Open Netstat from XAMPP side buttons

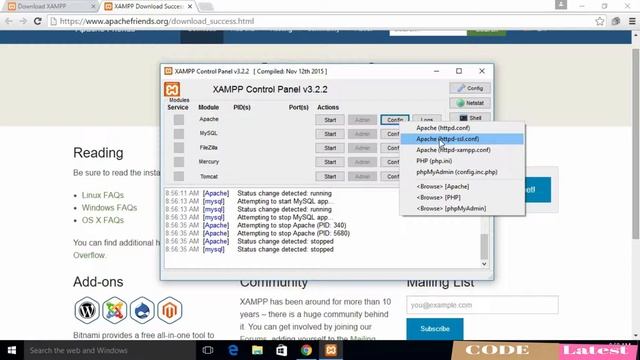[470, 103]
